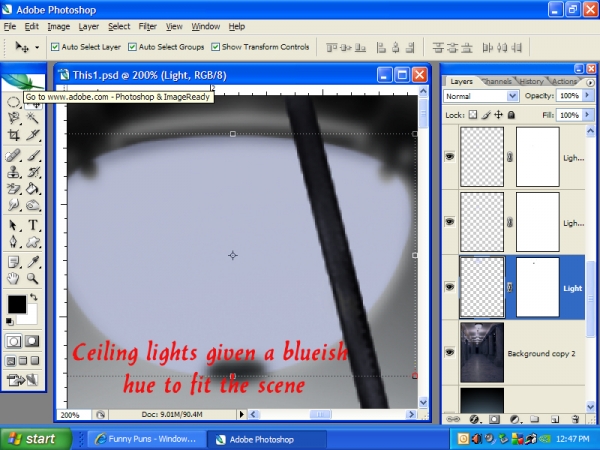Open the Image menu
Screen dimensions: 600x450
coord(59,26)
